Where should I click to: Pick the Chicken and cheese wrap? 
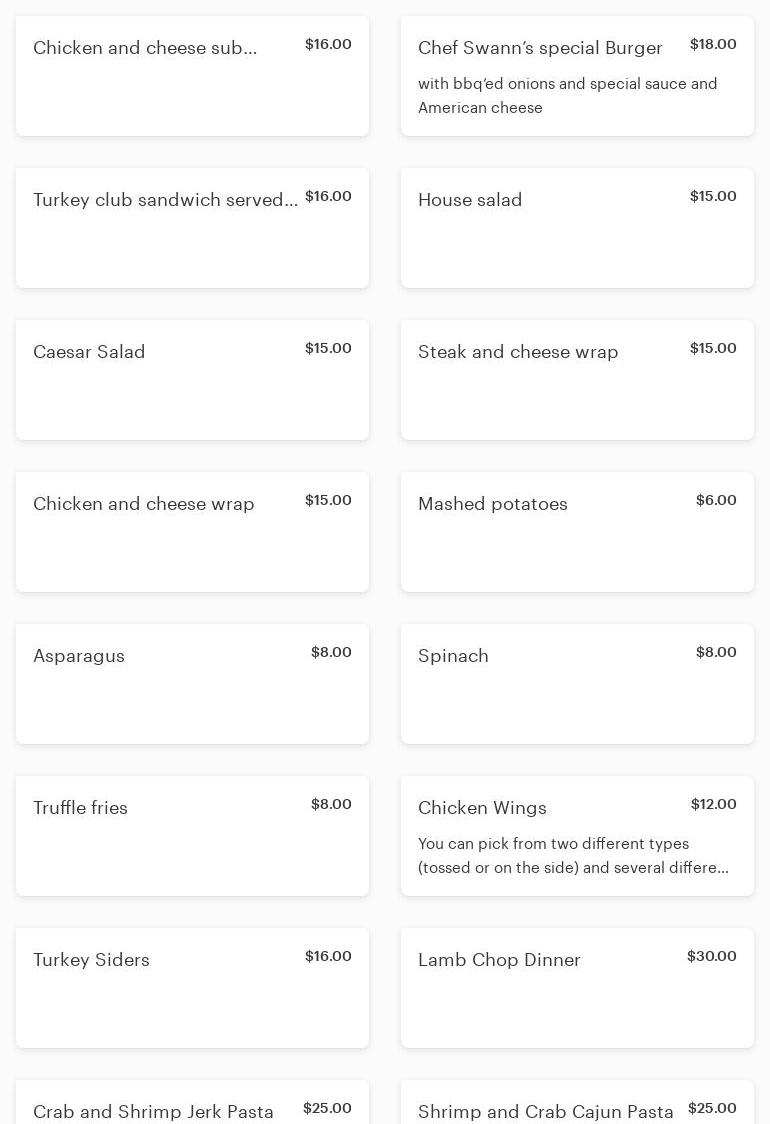[192, 532]
